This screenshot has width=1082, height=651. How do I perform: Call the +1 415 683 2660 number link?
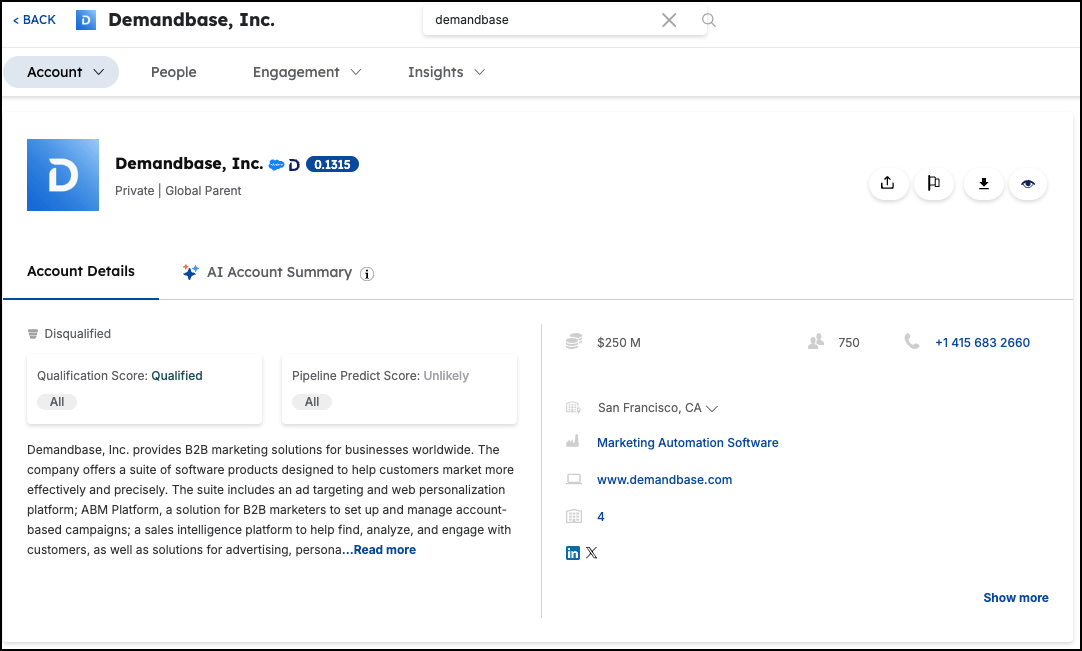pos(982,342)
